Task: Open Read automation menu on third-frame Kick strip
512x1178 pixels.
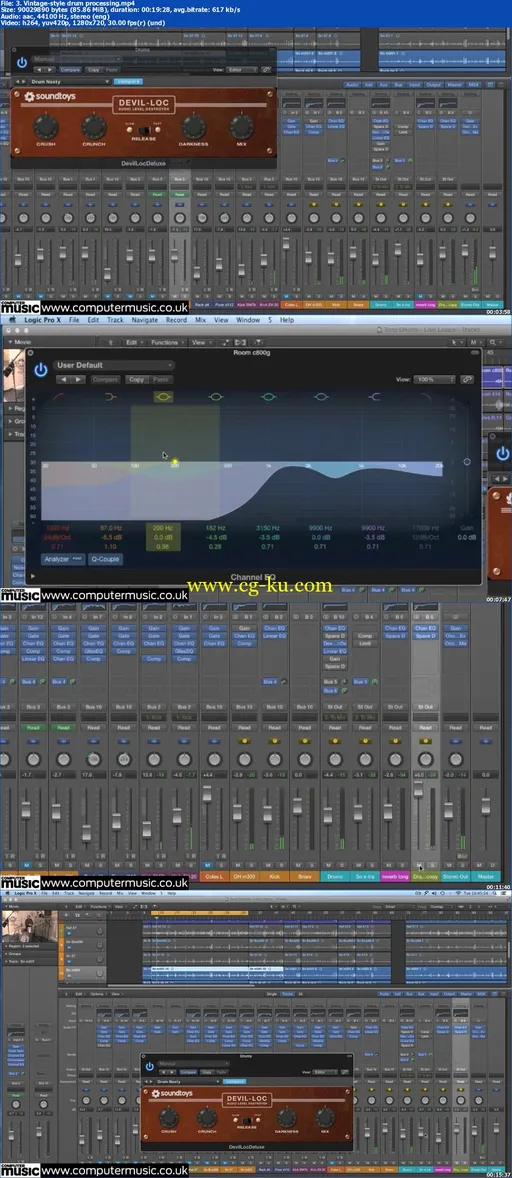Action: (x=275, y=727)
